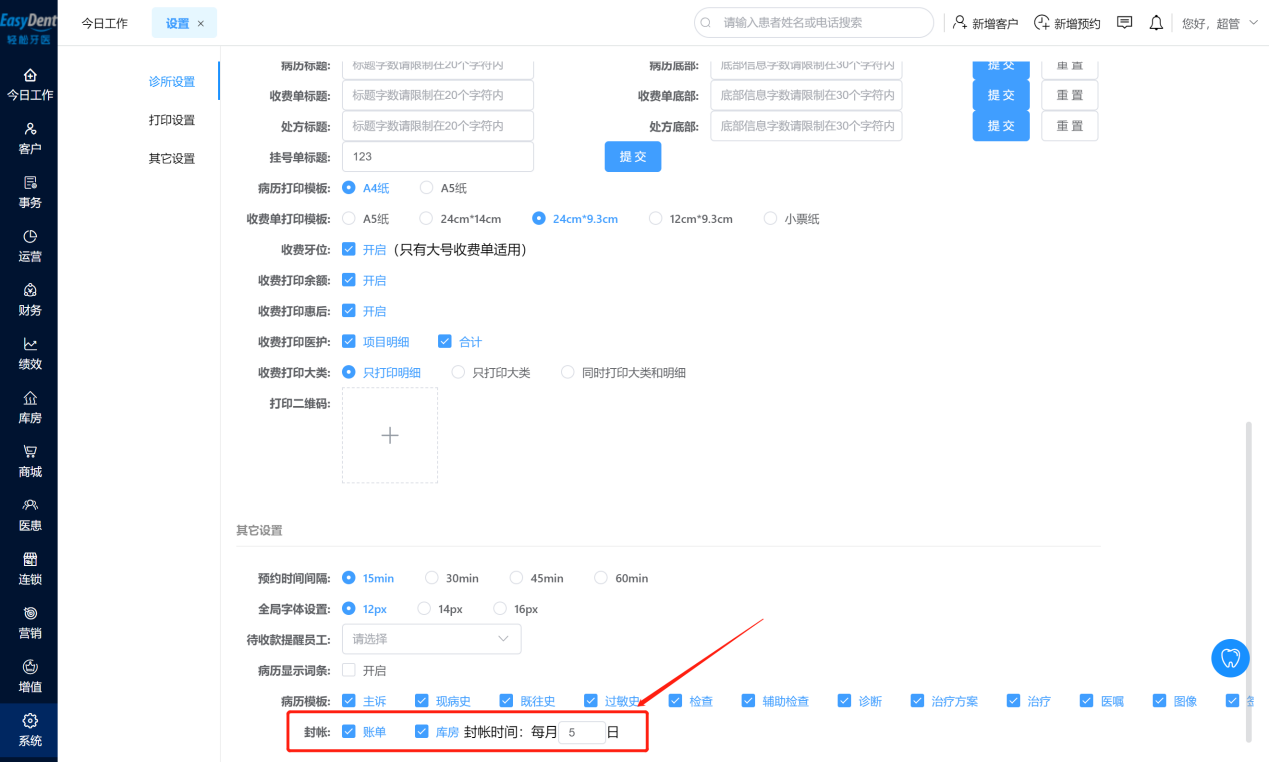This screenshot has width=1269, height=762.
Task: Open 今日工作 in the sidebar
Action: pos(30,85)
